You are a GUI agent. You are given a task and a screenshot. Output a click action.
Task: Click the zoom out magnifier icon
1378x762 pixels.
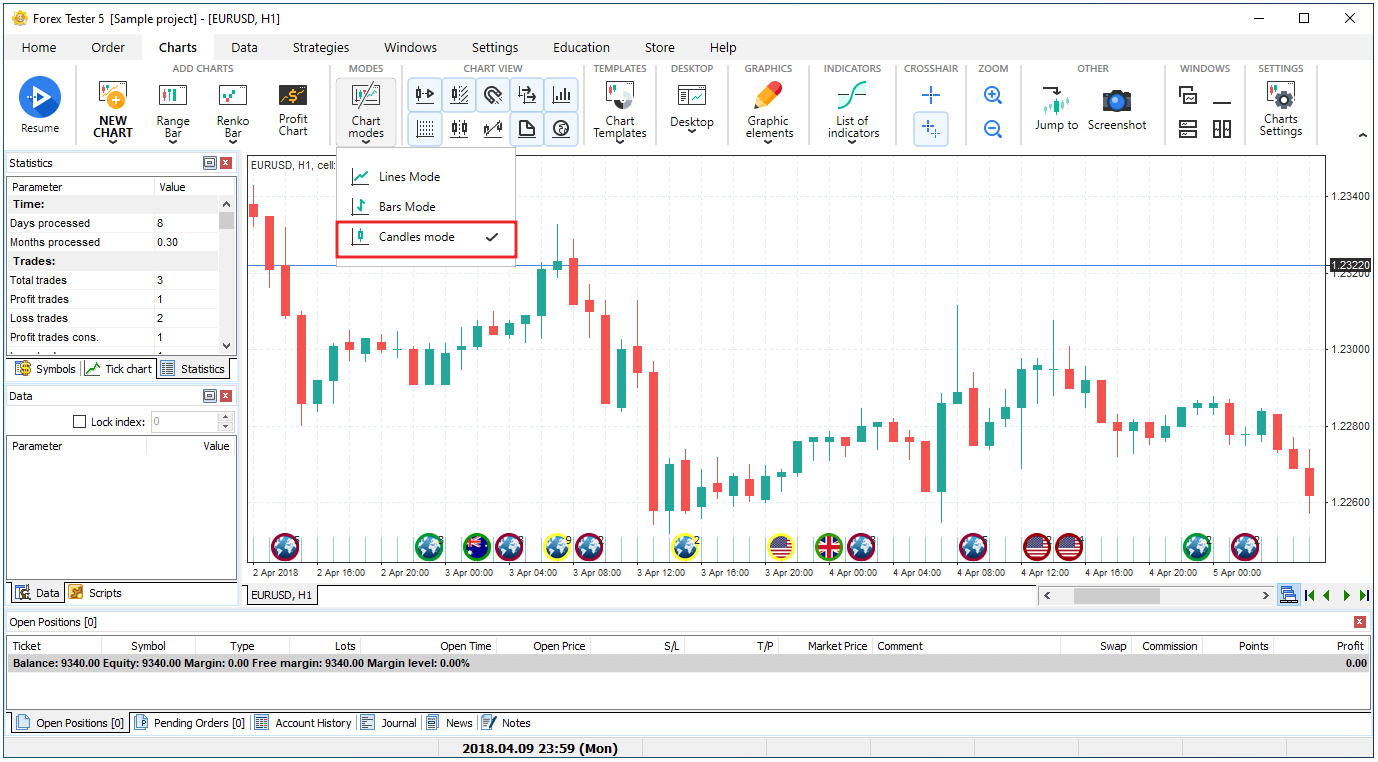pyautogui.click(x=992, y=128)
